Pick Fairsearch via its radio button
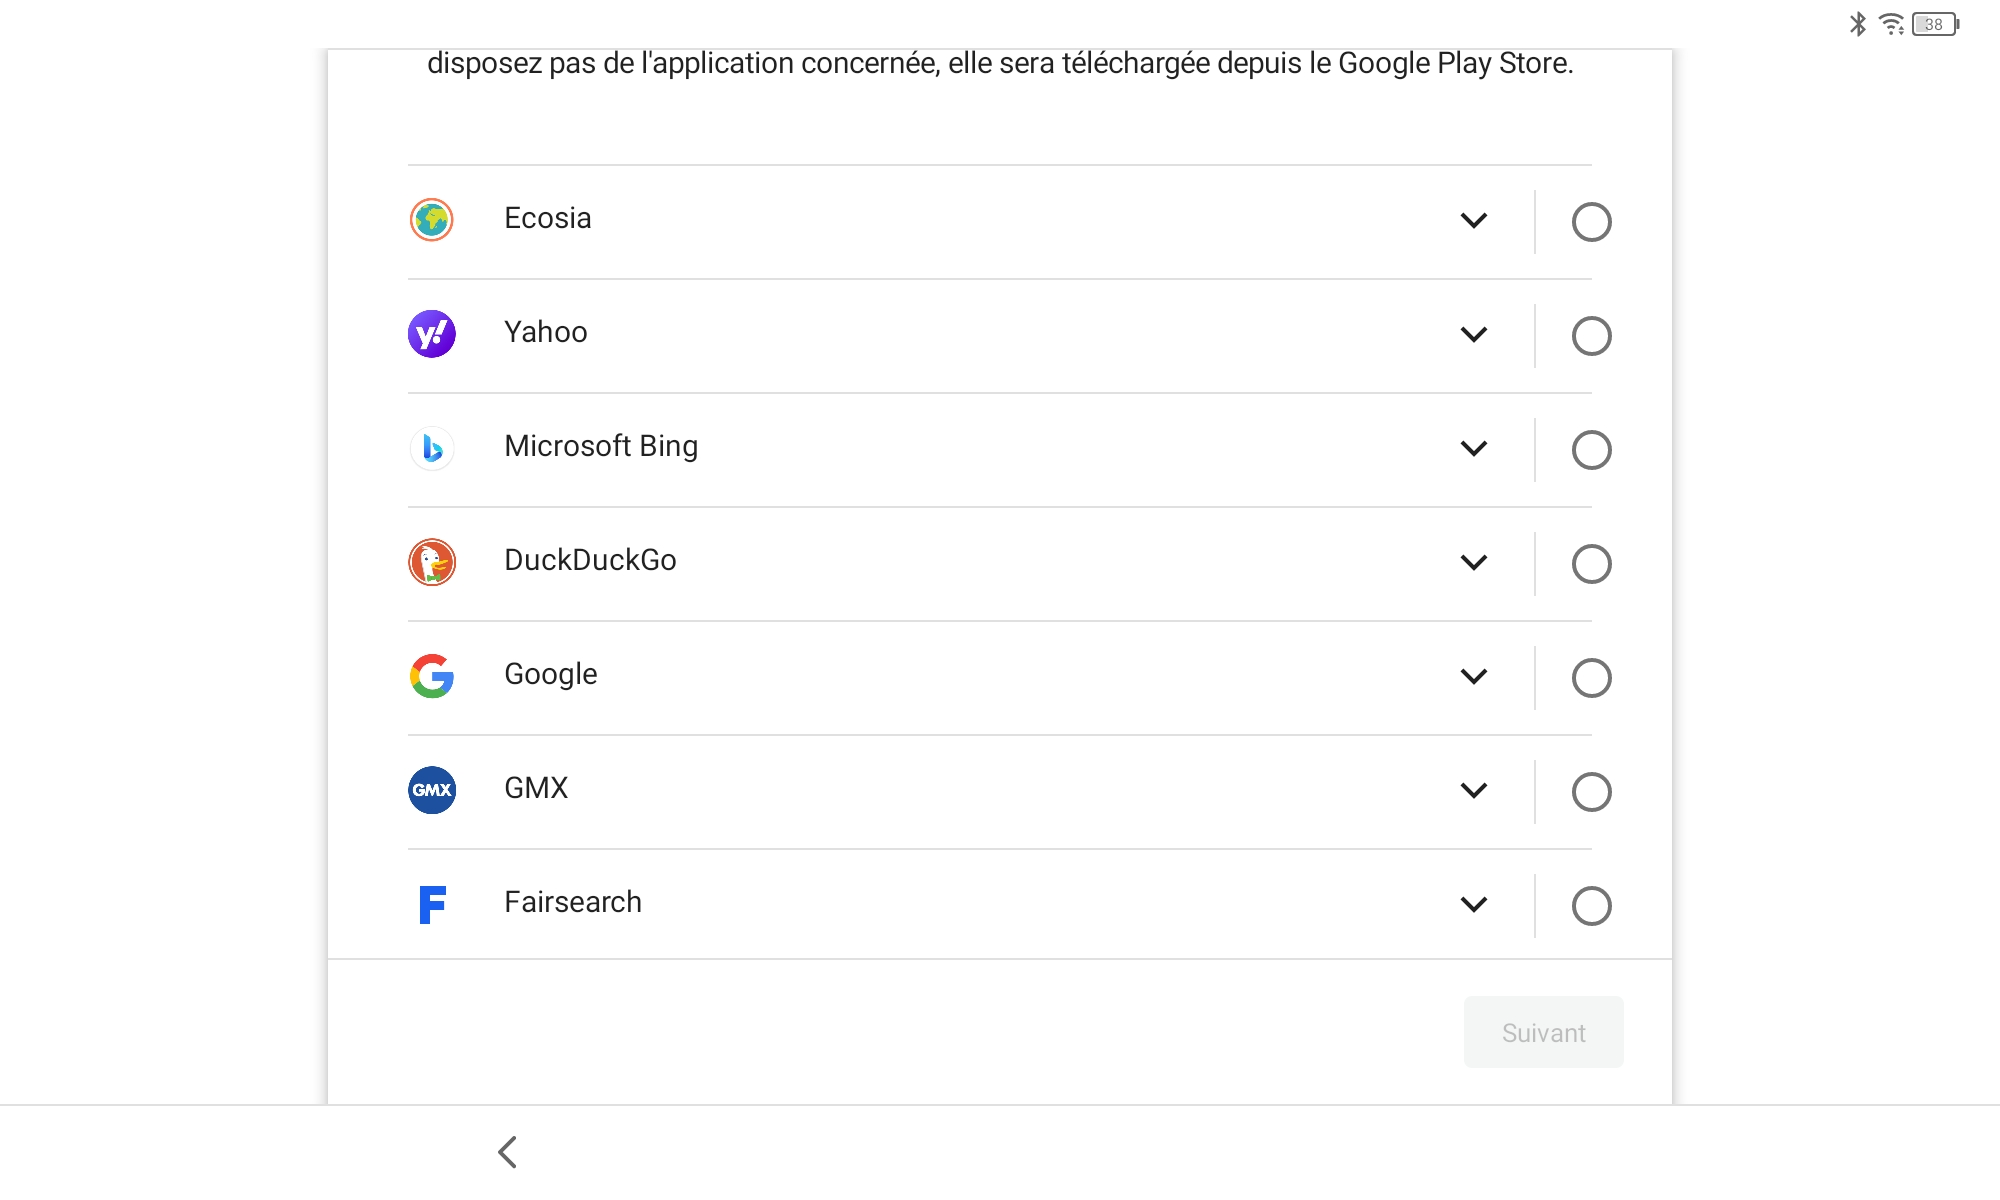Screen dimensions: 2000x1200 point(1591,906)
